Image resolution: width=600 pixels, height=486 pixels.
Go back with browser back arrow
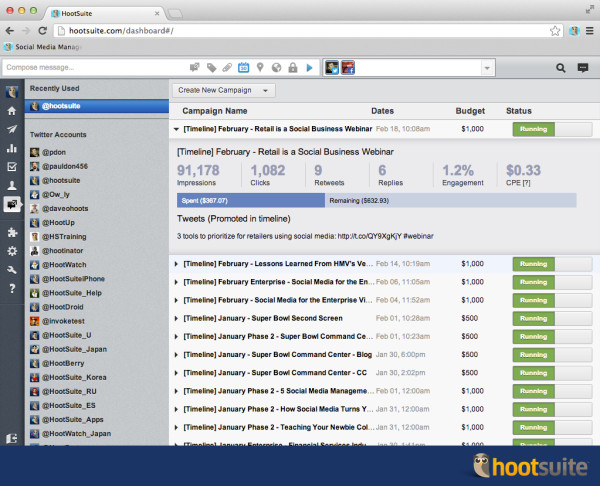(10, 31)
